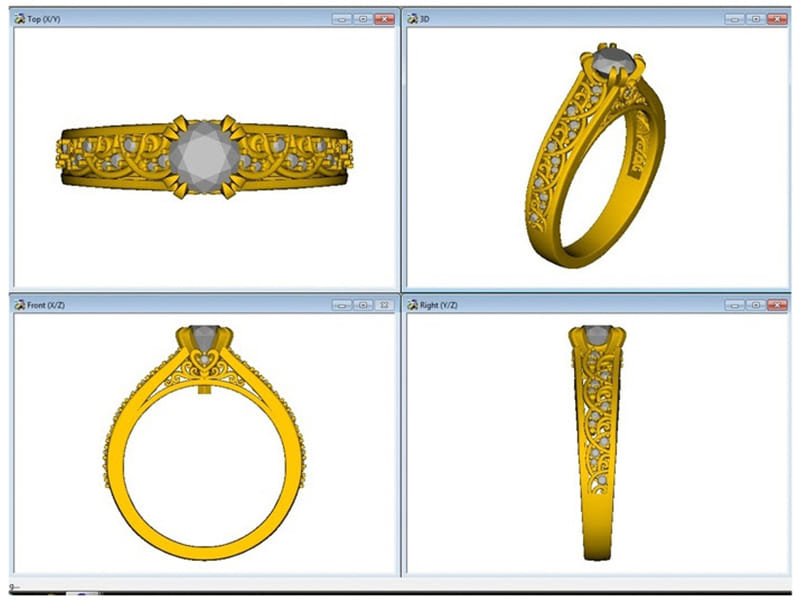
Task: Click the 3D viewport window icon
Action: point(411,19)
